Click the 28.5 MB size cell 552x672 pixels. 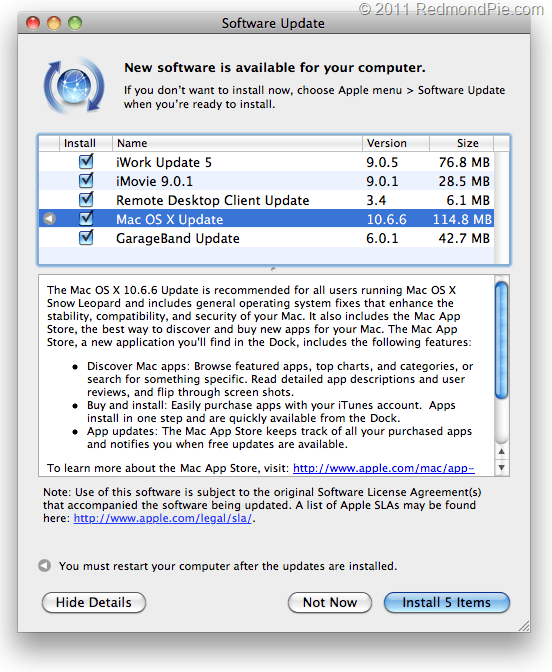click(464, 181)
